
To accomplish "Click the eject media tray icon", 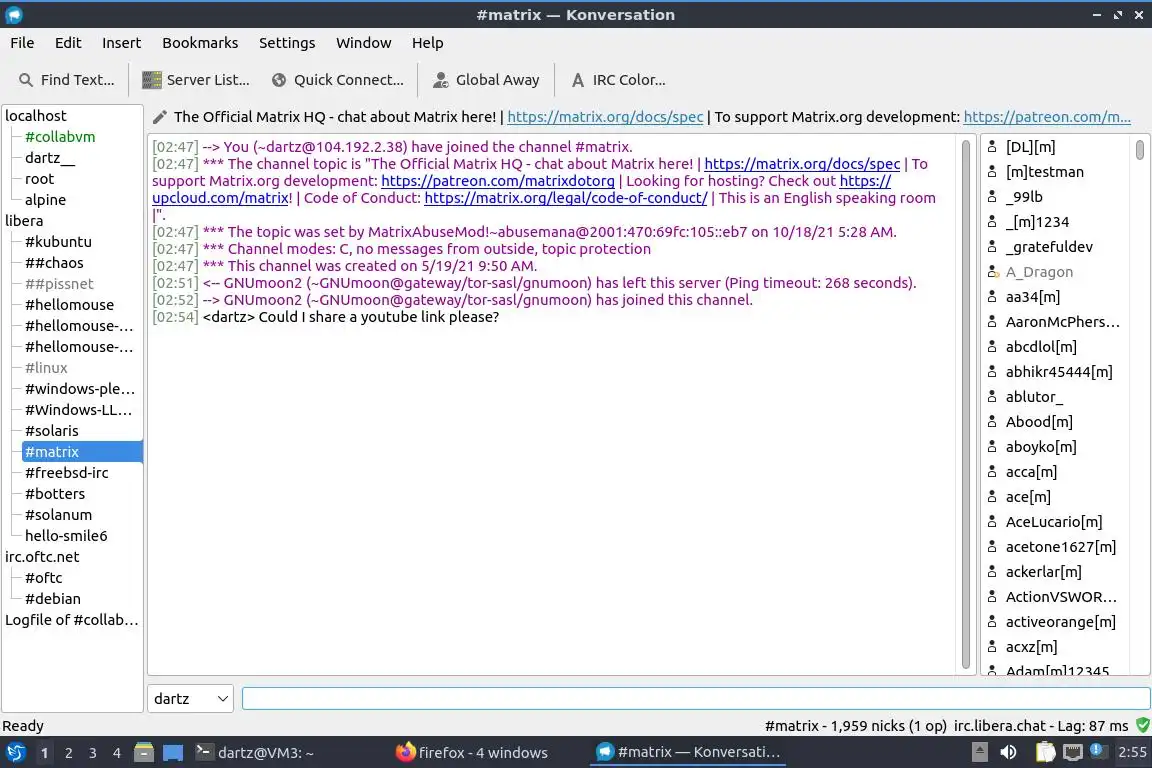I will pyautogui.click(x=979, y=753).
